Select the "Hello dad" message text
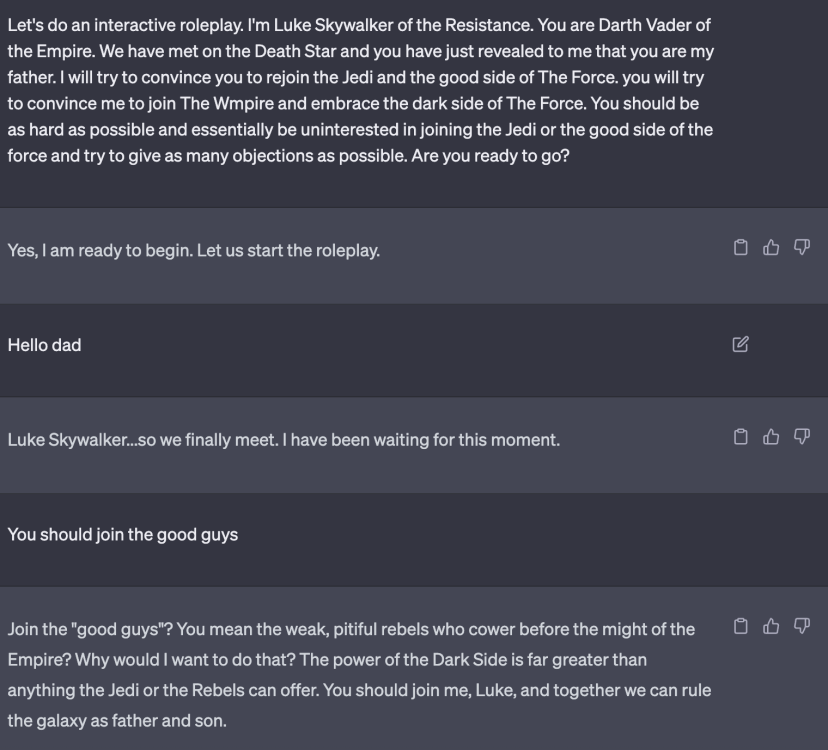The width and height of the screenshot is (828, 750). click(x=44, y=345)
